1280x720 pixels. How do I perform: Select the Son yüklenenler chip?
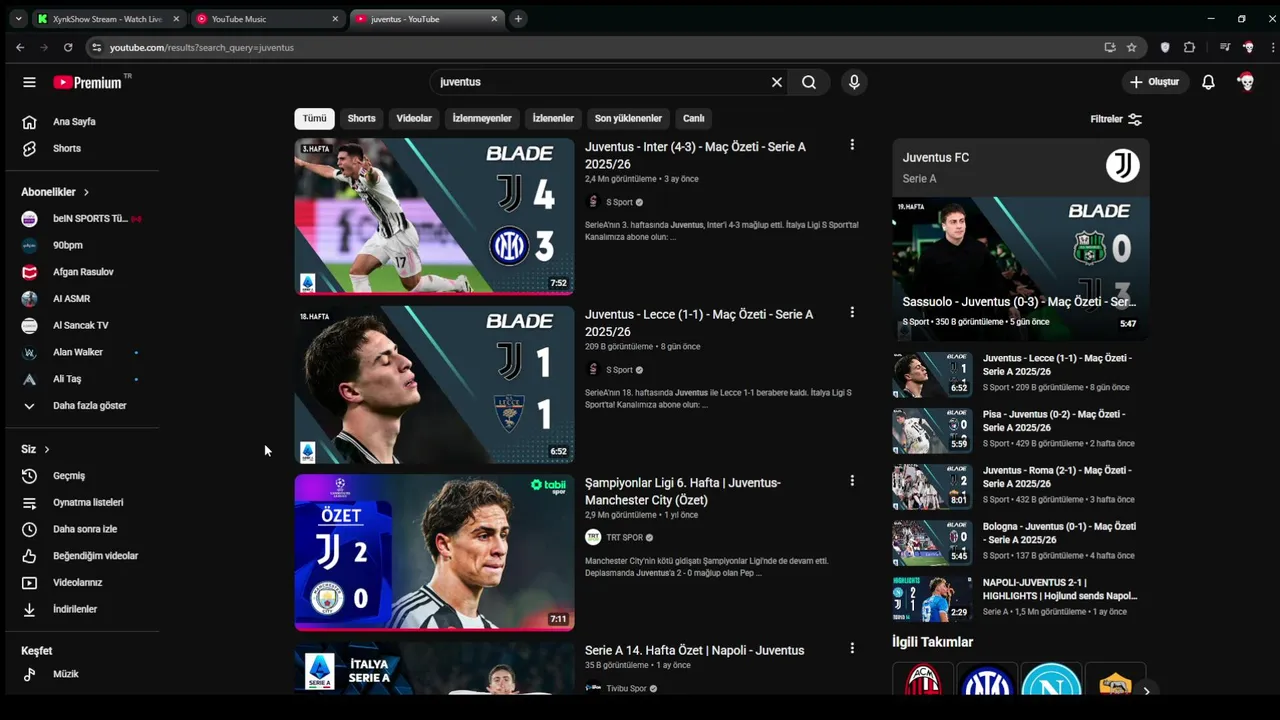tap(628, 118)
